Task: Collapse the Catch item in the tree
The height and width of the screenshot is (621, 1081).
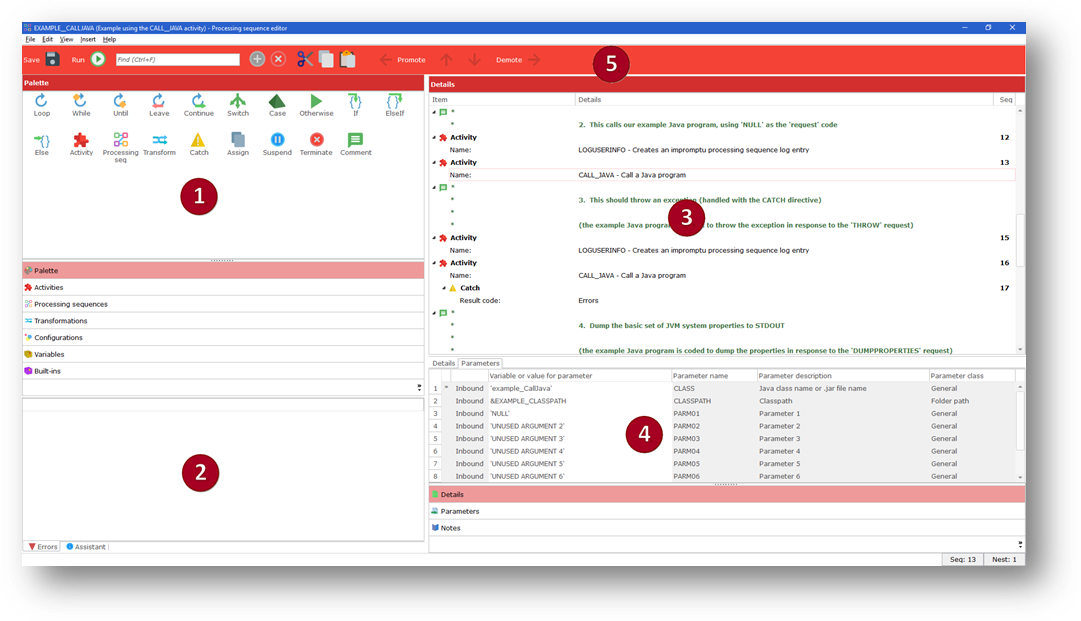Action: click(x=444, y=288)
